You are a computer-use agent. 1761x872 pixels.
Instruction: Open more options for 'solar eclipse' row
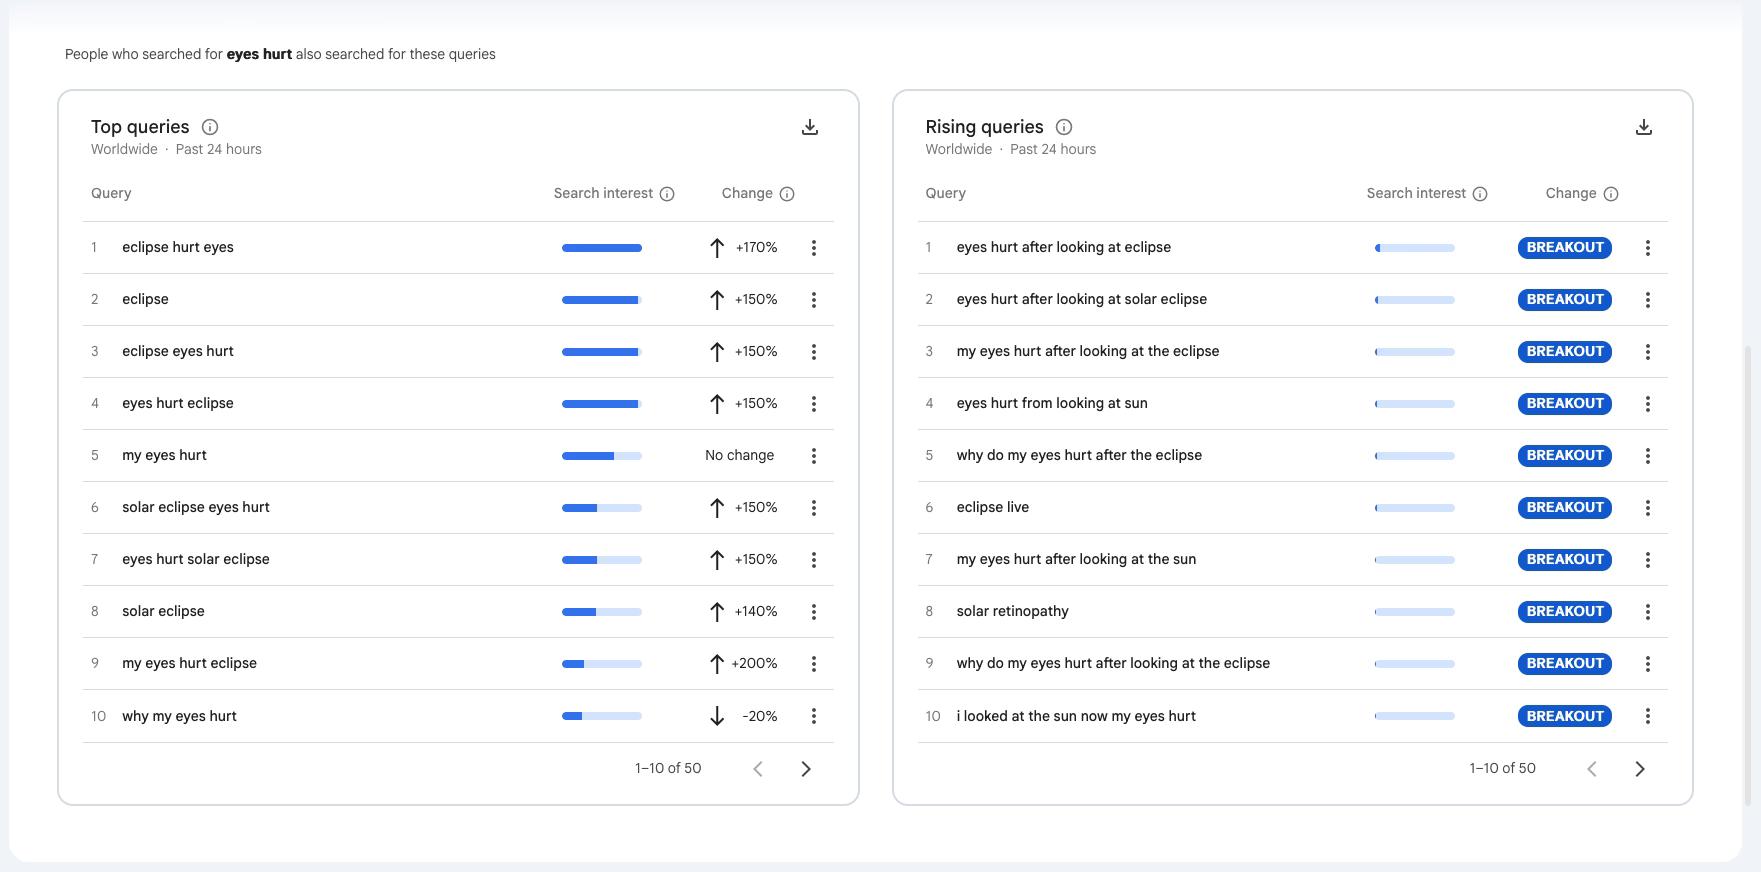tap(814, 612)
